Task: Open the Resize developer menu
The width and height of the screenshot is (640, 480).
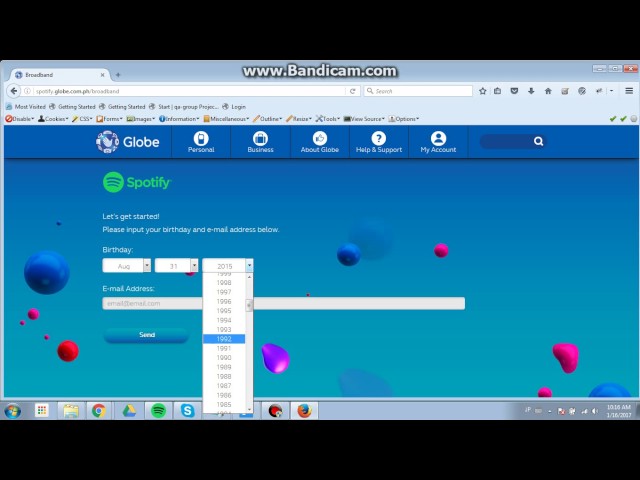Action: click(299, 119)
